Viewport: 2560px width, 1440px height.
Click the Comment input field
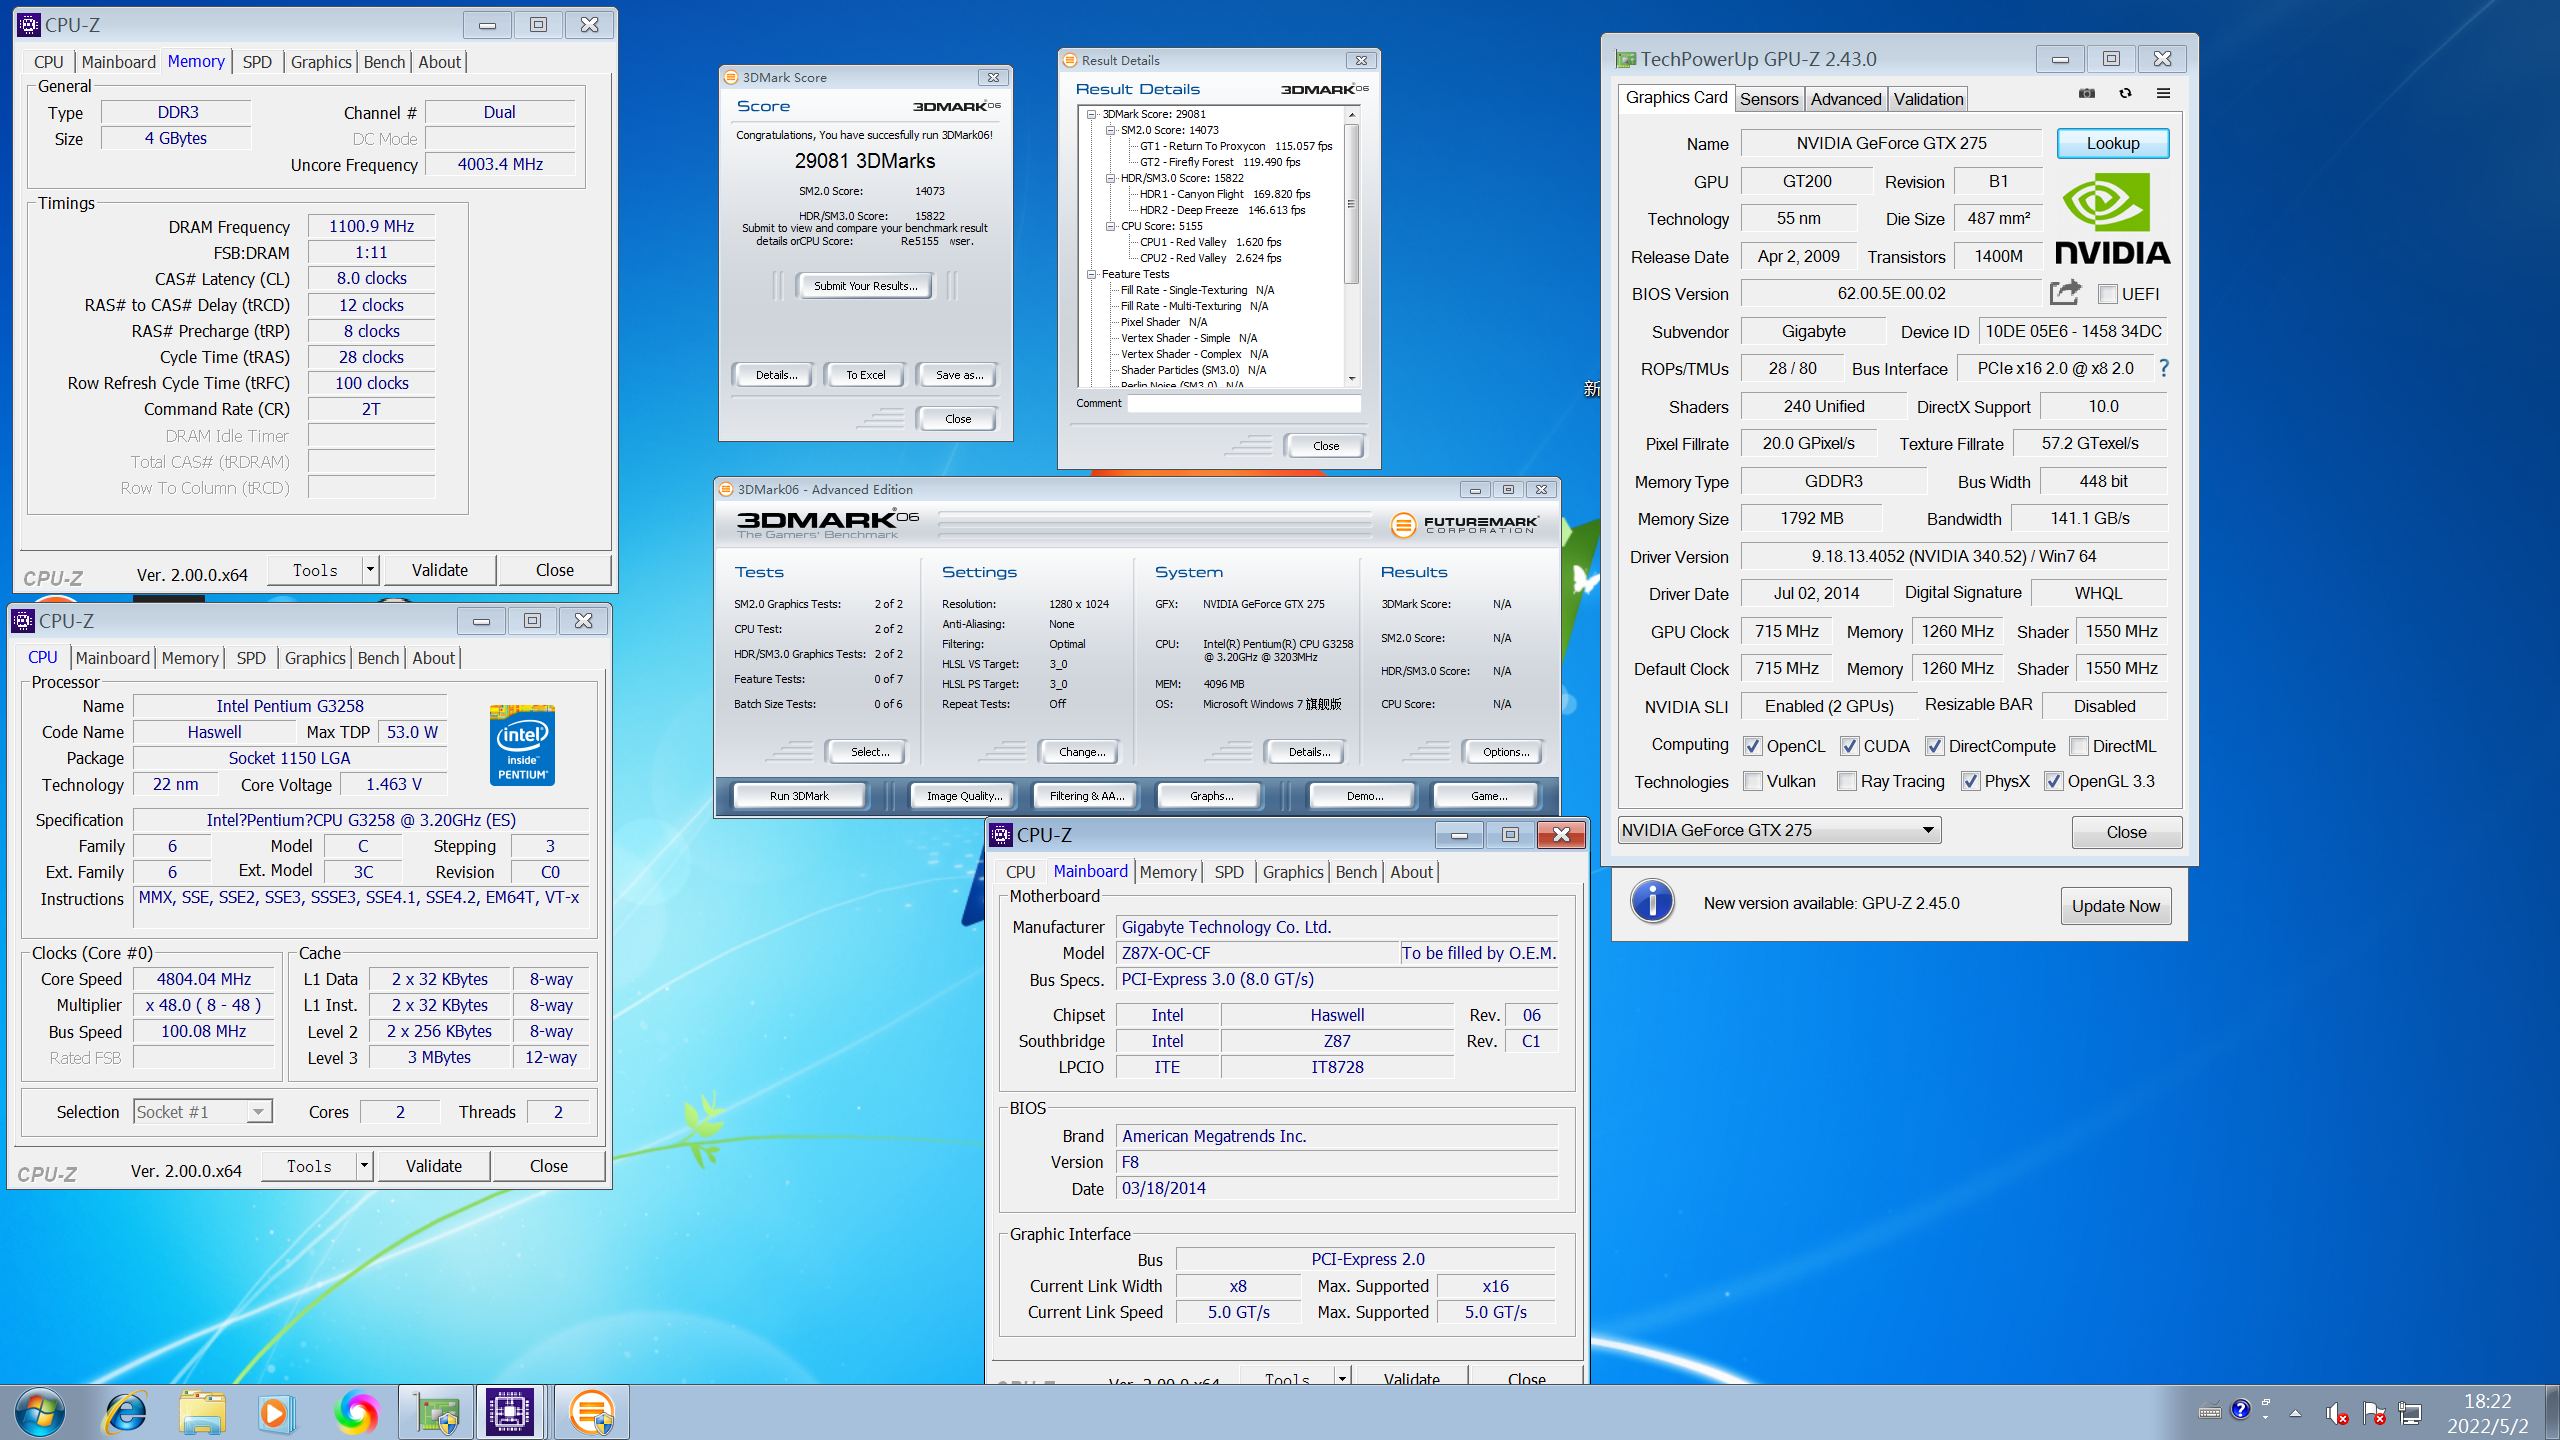[1244, 403]
